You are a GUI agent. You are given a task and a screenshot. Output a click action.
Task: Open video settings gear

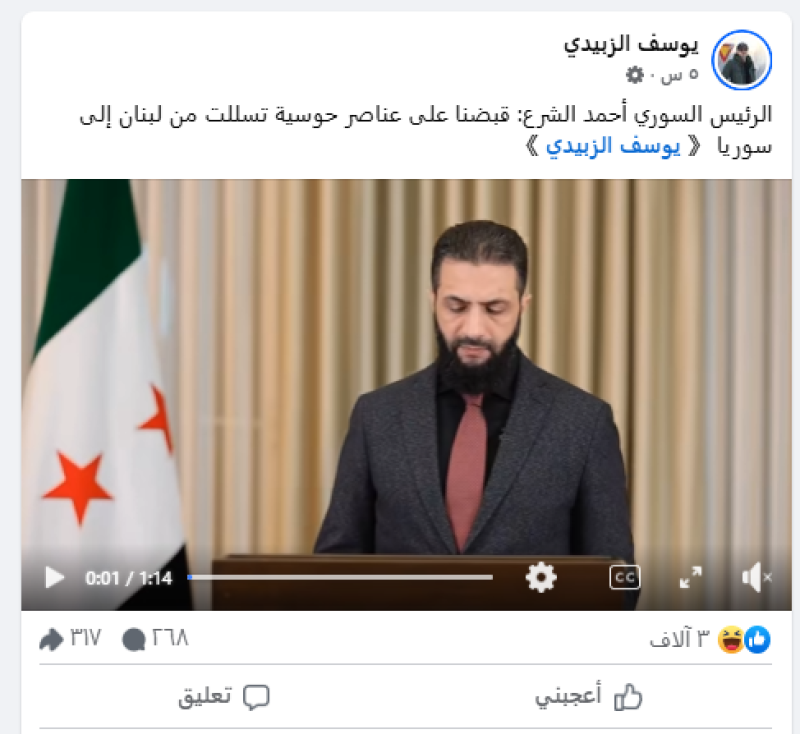click(x=541, y=577)
